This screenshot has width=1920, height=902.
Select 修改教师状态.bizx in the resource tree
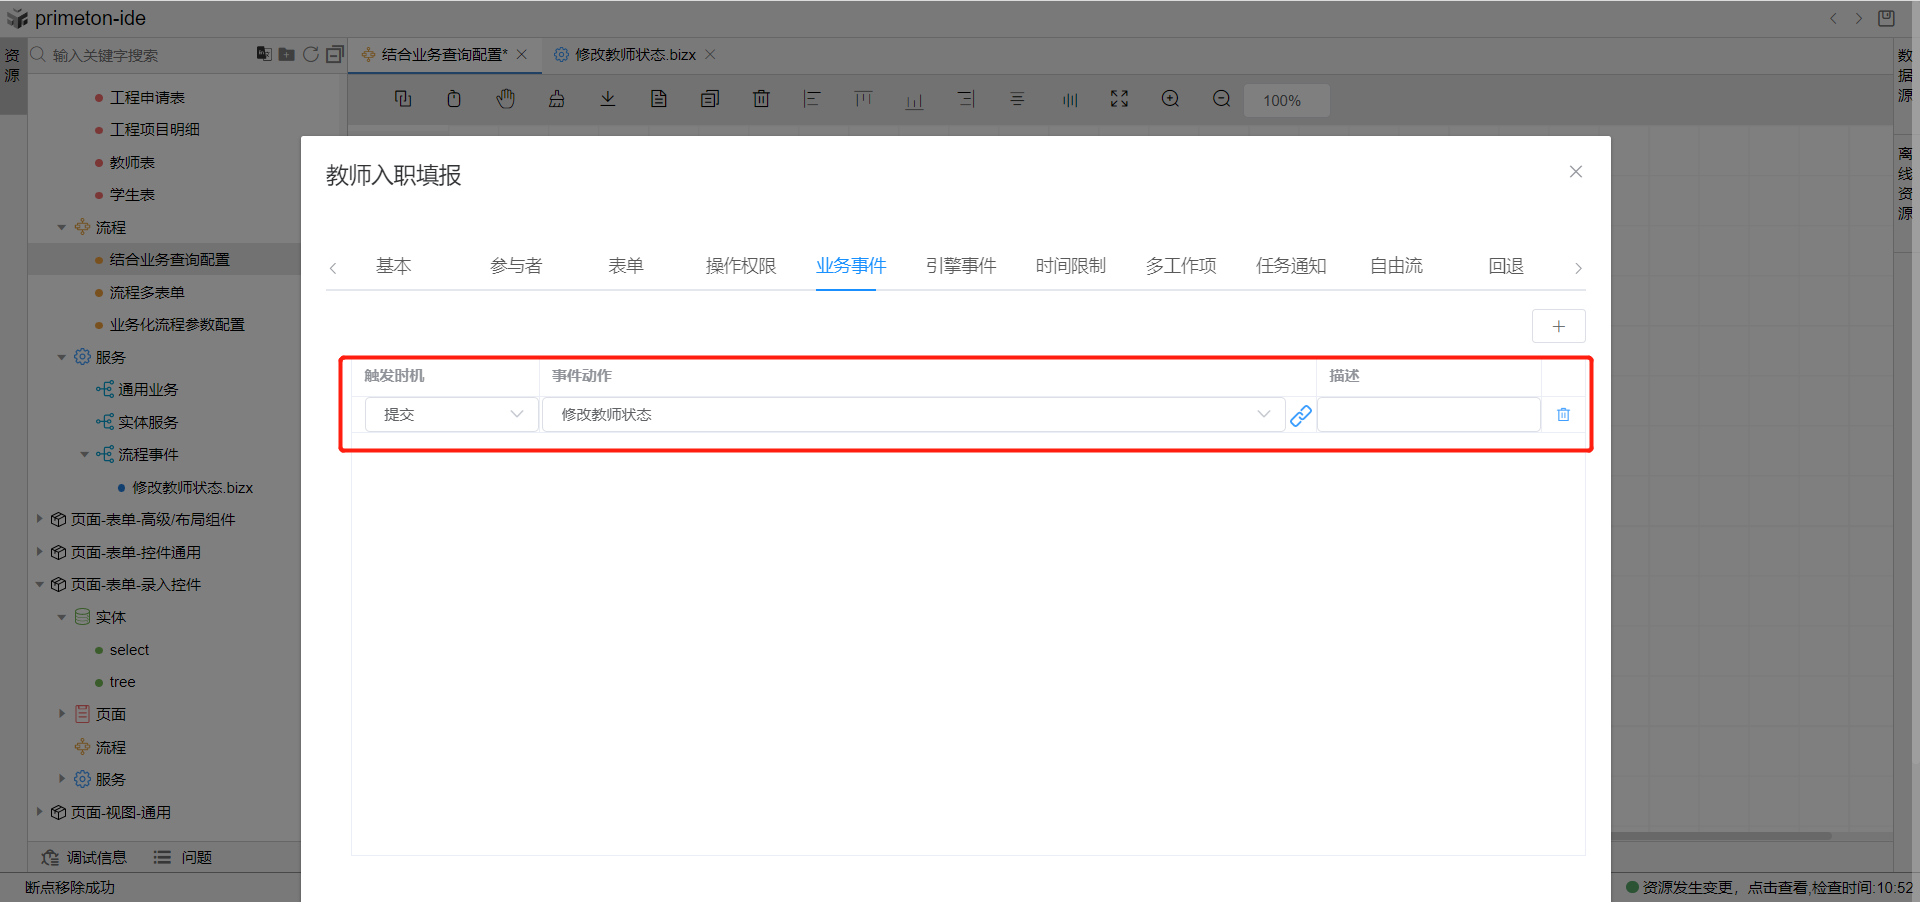coord(192,488)
